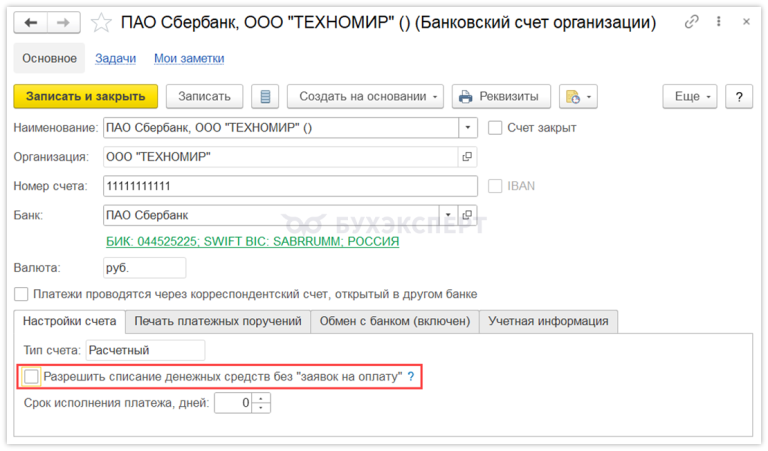The height and width of the screenshot is (451, 768).
Task: Click the forward navigation arrow
Action: click(62, 22)
